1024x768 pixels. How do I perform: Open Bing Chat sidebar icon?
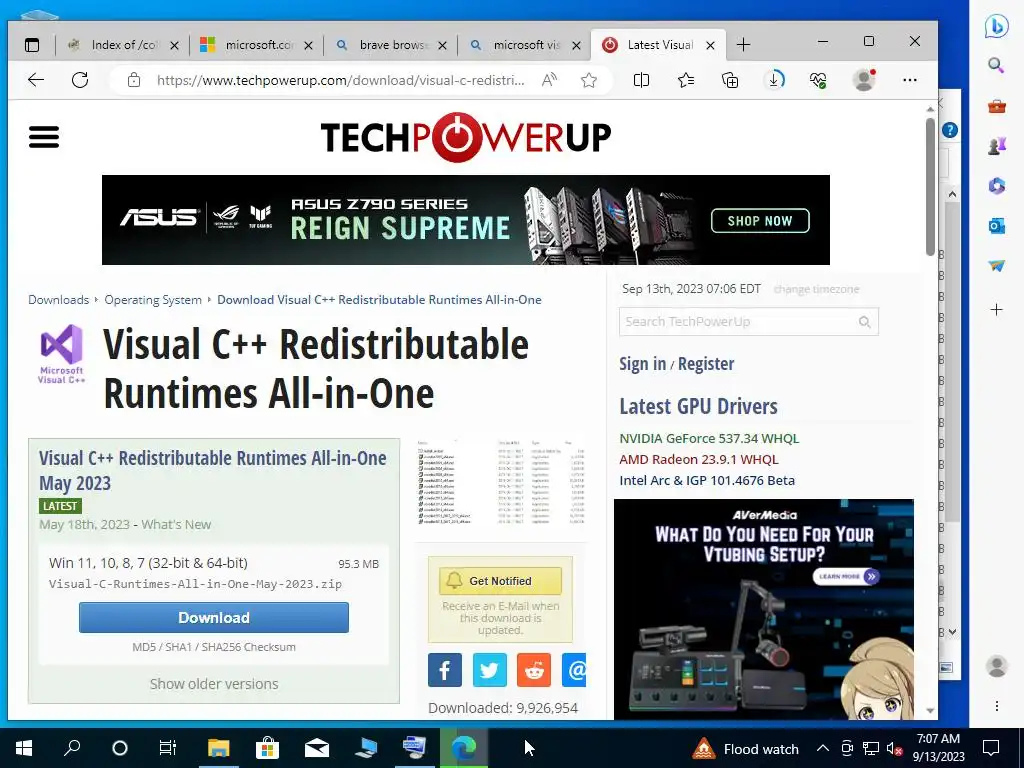(x=996, y=26)
